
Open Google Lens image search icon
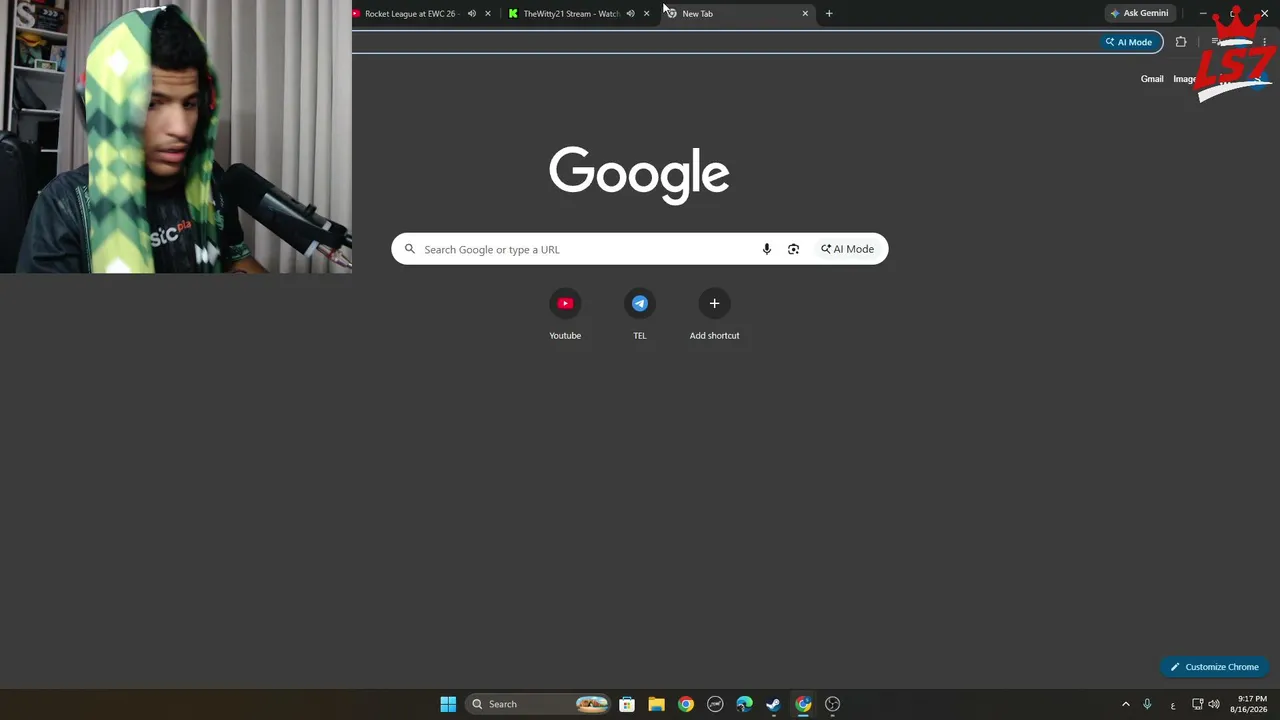pos(793,249)
